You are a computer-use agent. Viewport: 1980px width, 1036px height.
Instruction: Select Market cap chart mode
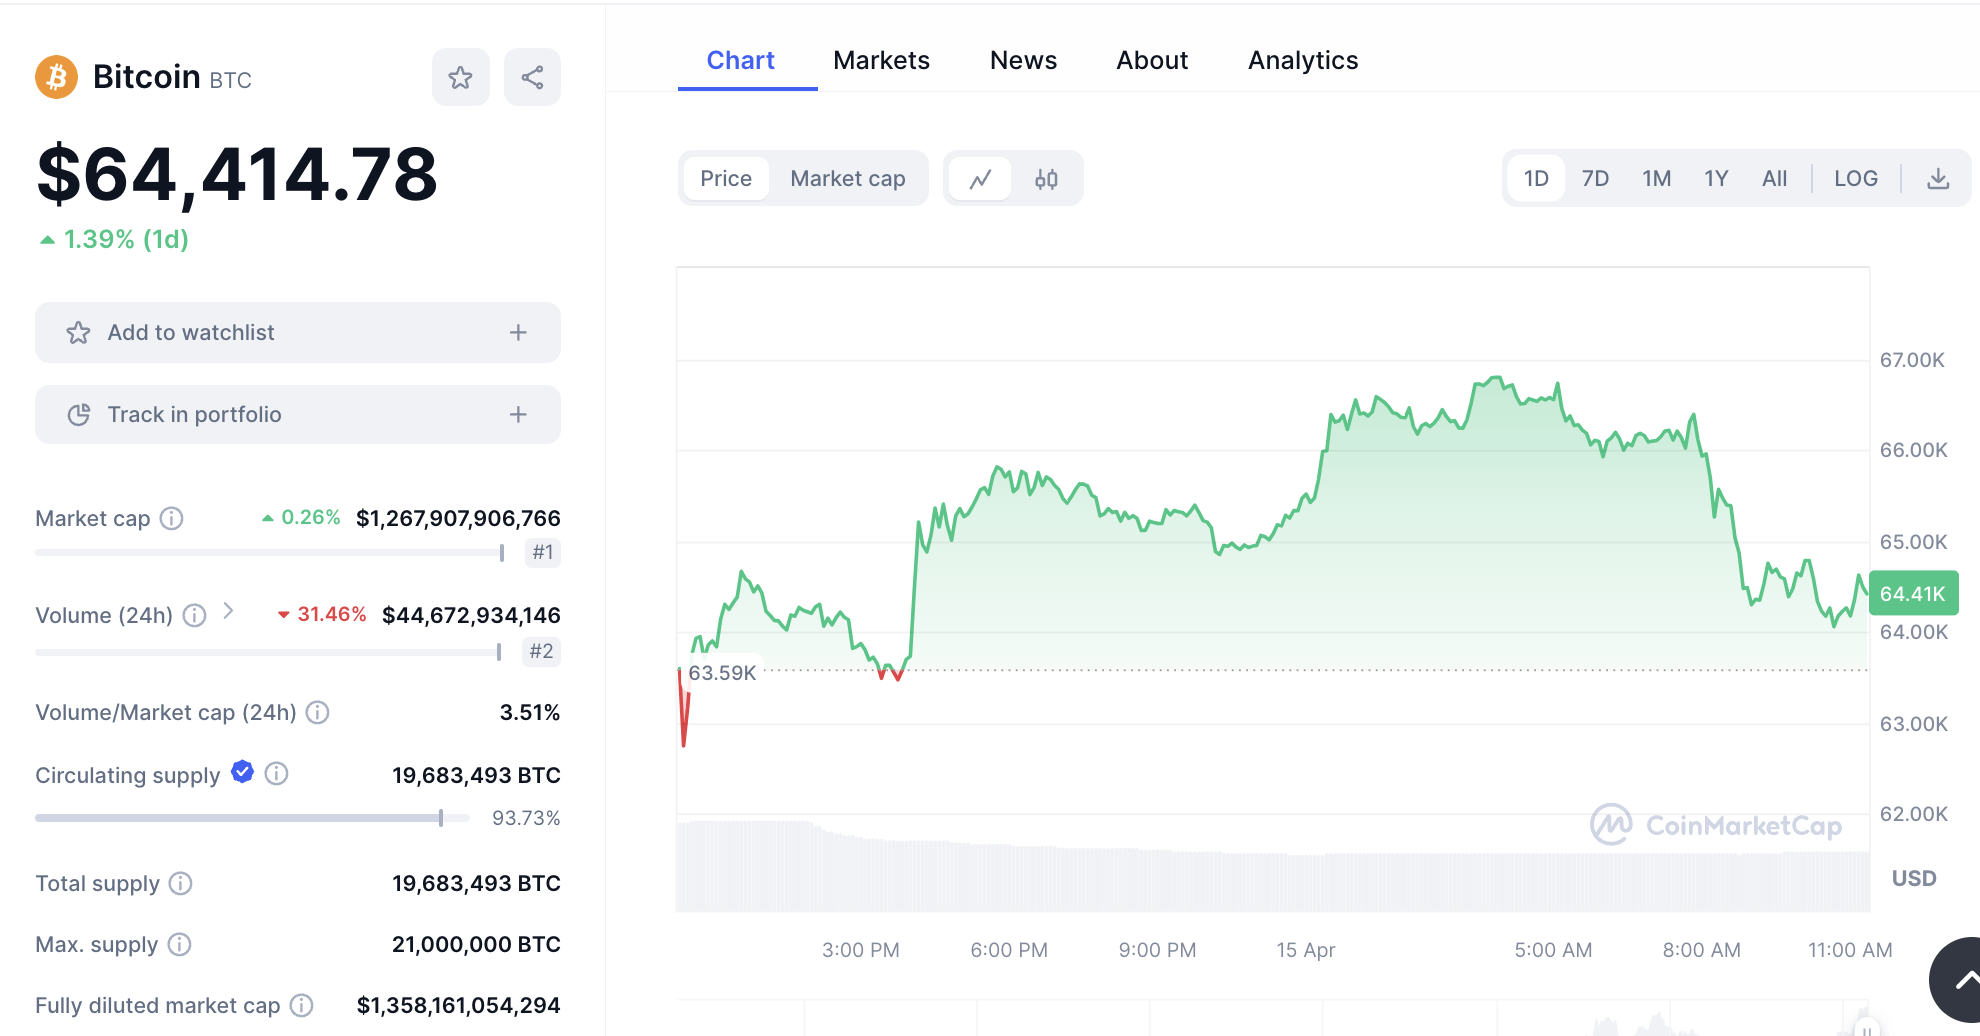click(x=847, y=179)
